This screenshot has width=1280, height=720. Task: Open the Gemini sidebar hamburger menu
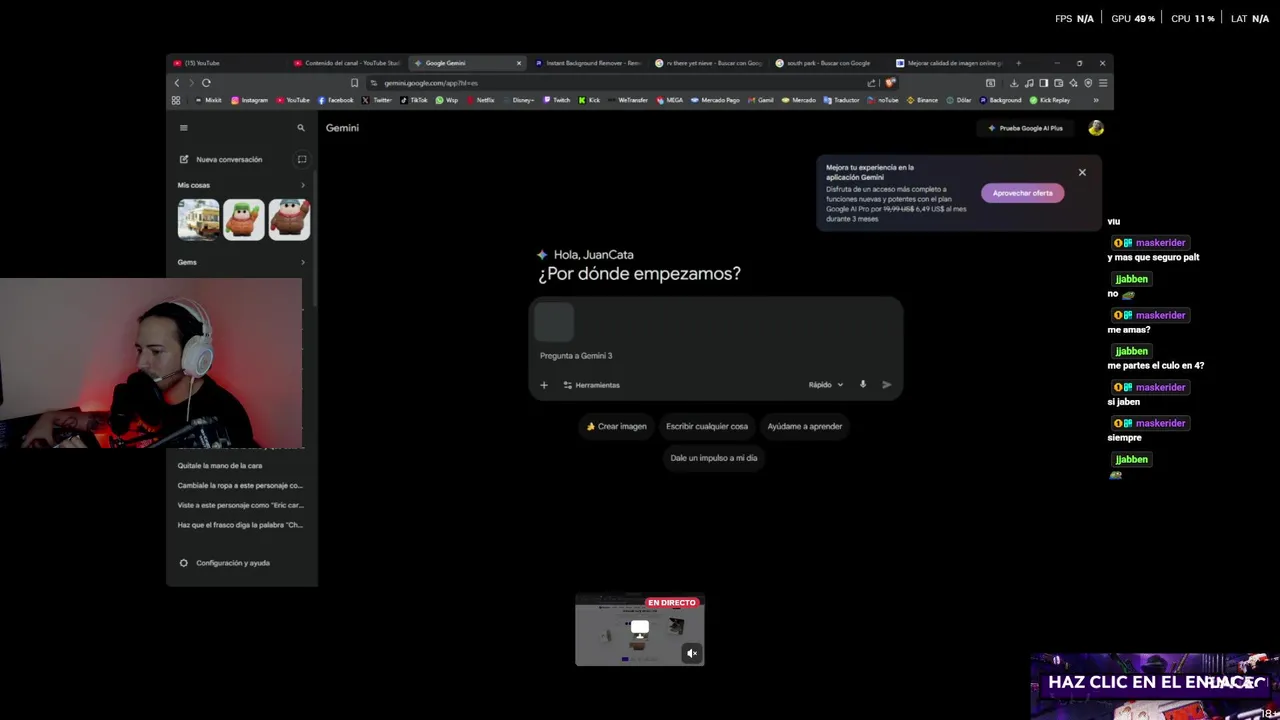(183, 128)
